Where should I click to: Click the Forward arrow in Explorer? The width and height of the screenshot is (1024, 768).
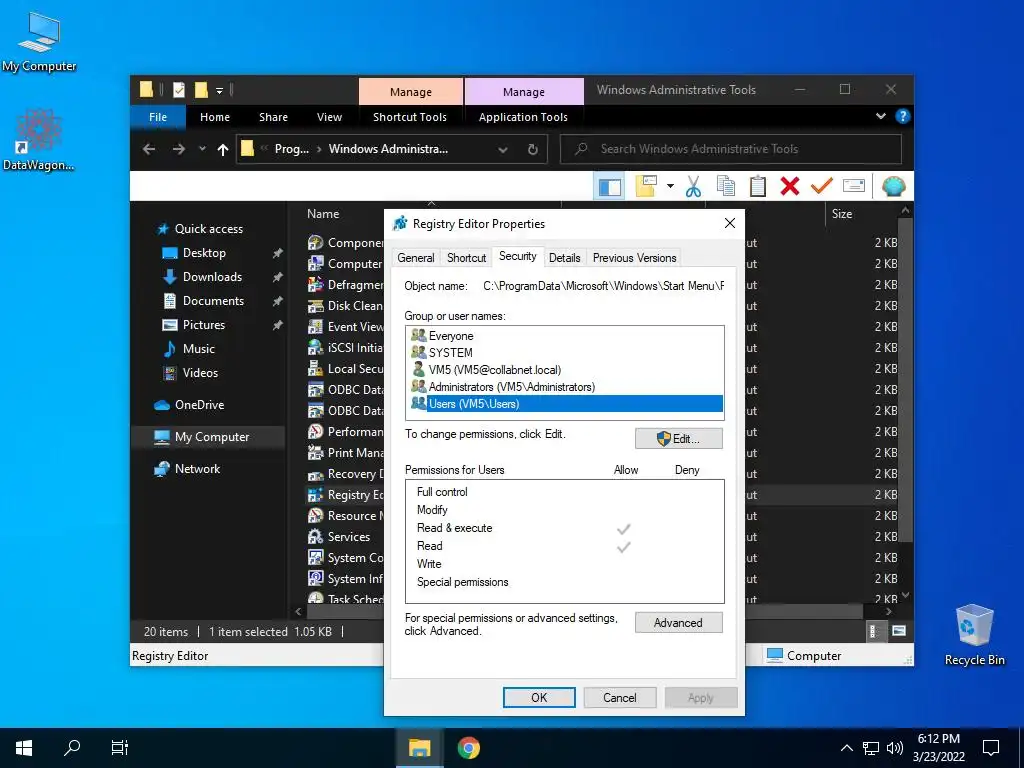coord(178,150)
